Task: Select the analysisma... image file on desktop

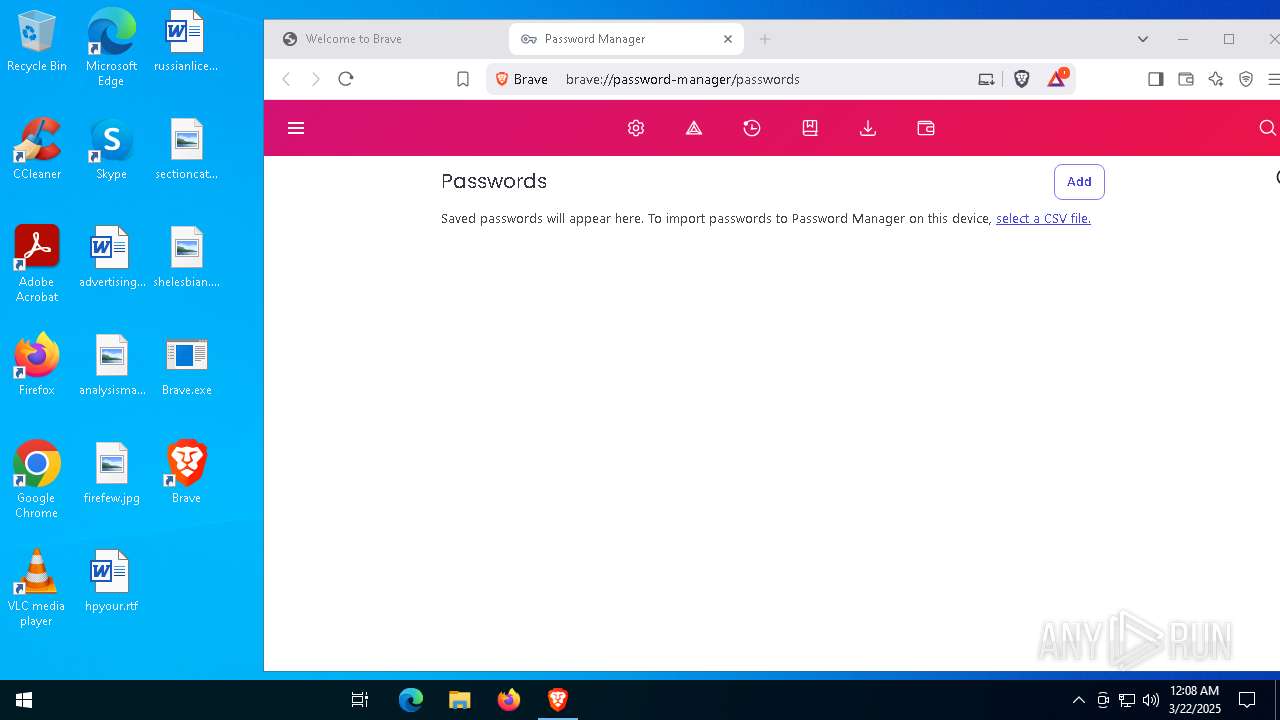Action: click(111, 366)
